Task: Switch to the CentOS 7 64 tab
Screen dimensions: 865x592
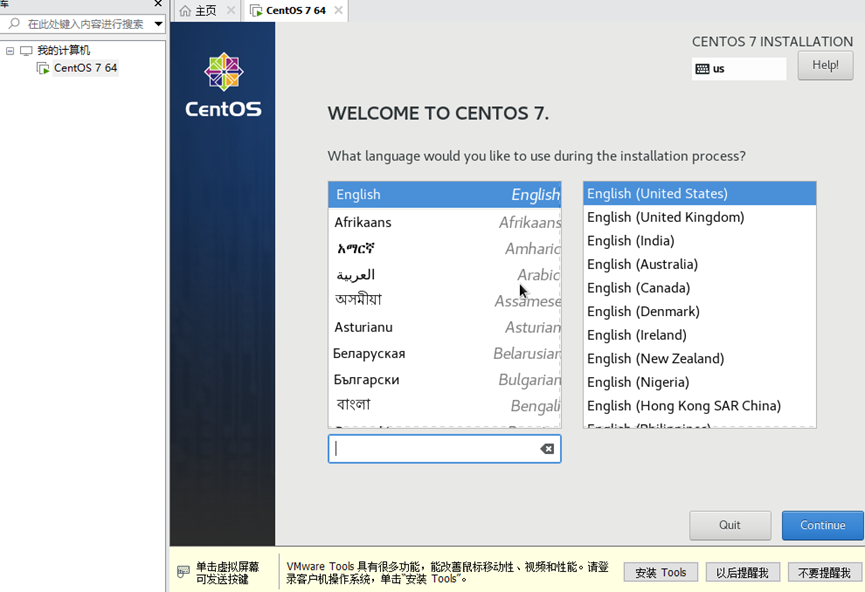Action: [x=296, y=10]
